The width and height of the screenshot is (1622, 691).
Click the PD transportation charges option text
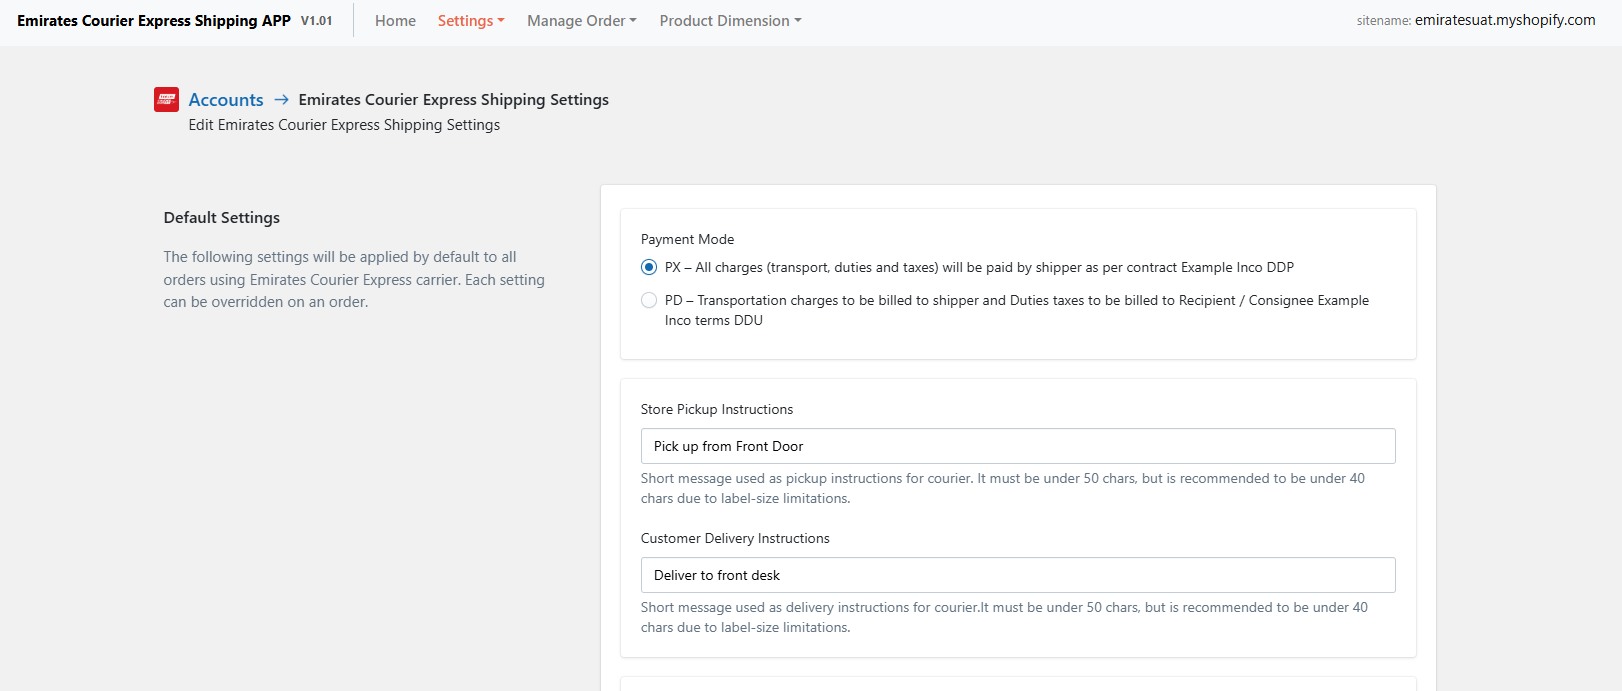tap(1017, 310)
